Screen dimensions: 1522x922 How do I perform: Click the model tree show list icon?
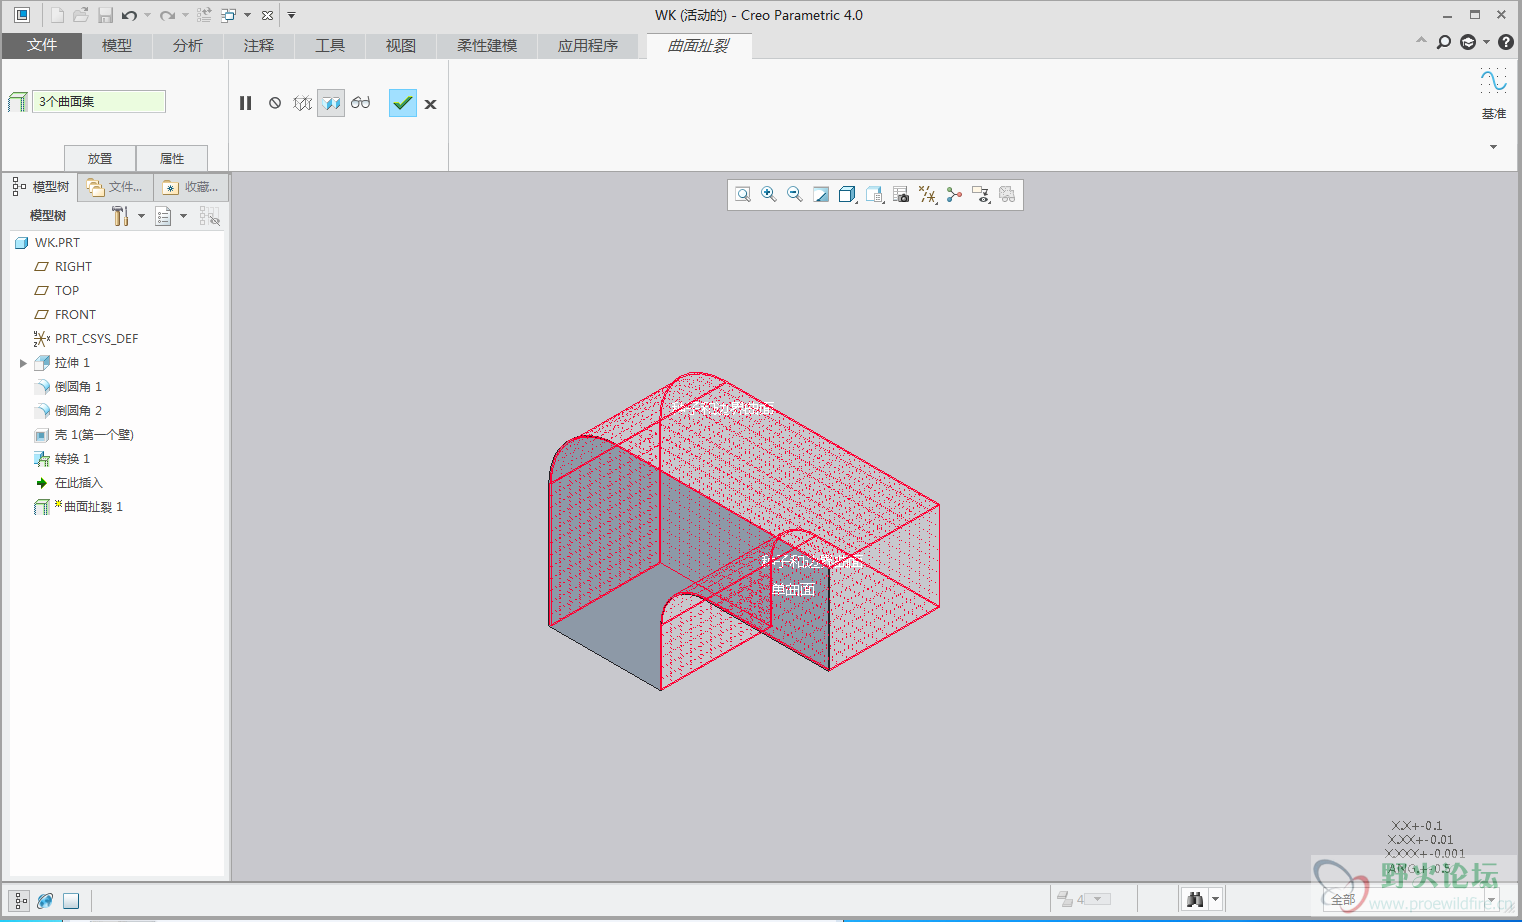tap(164, 216)
